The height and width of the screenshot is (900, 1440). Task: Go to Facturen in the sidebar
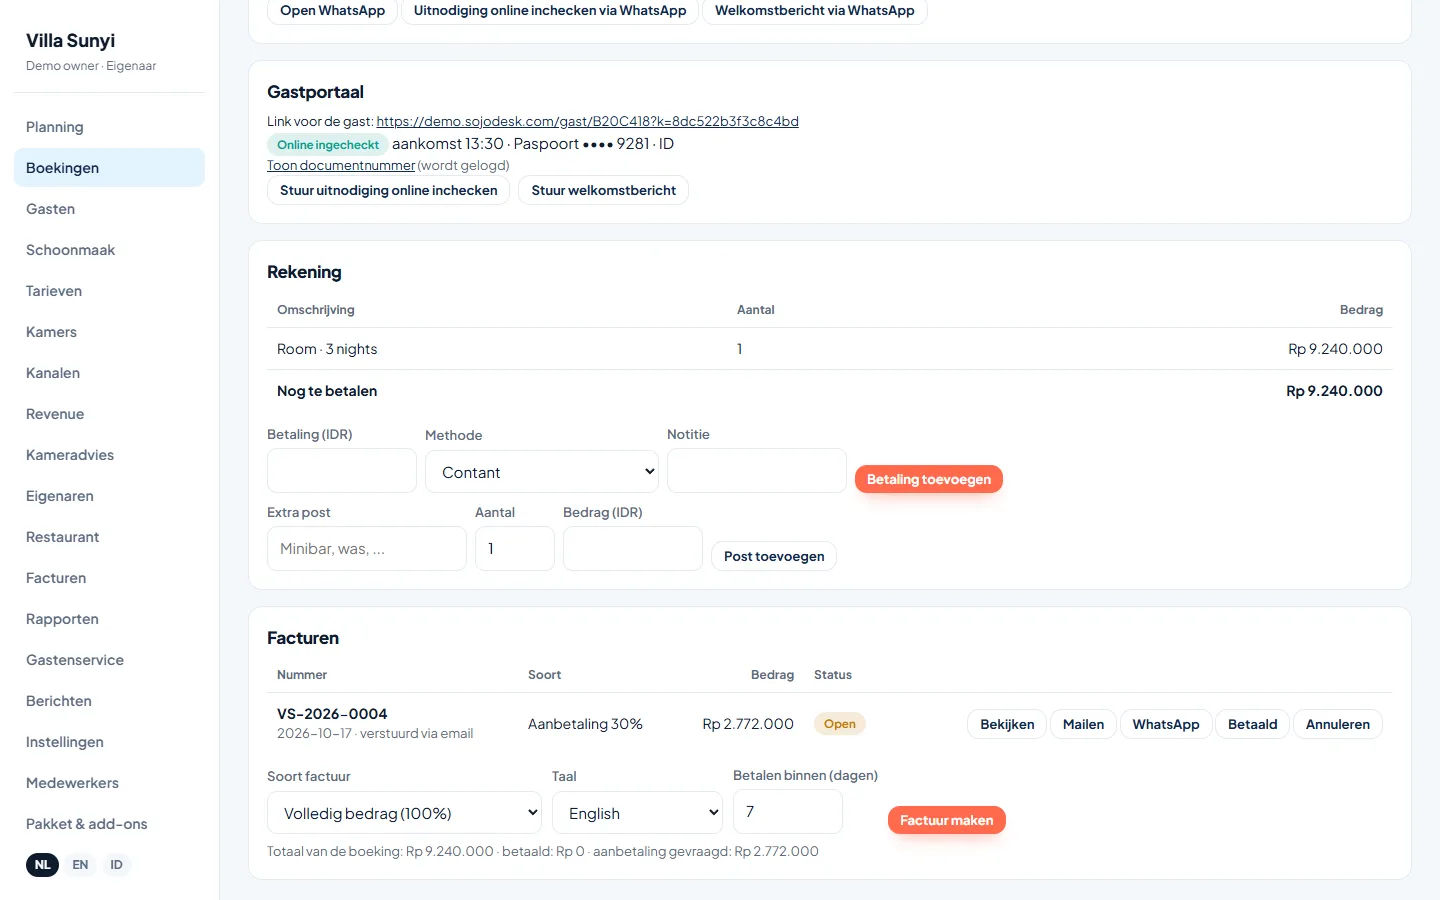pyautogui.click(x=109, y=578)
